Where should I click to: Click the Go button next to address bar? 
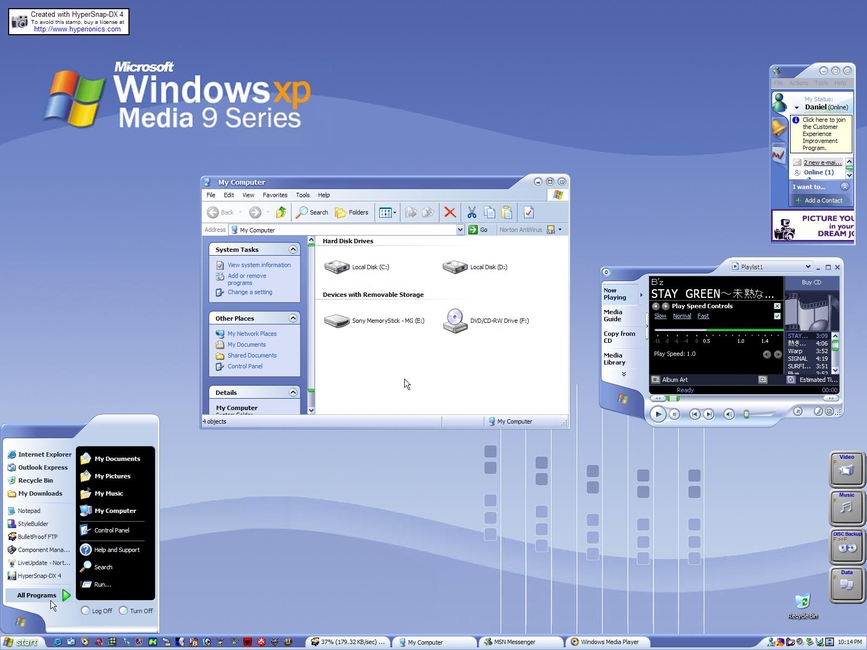pyautogui.click(x=478, y=230)
